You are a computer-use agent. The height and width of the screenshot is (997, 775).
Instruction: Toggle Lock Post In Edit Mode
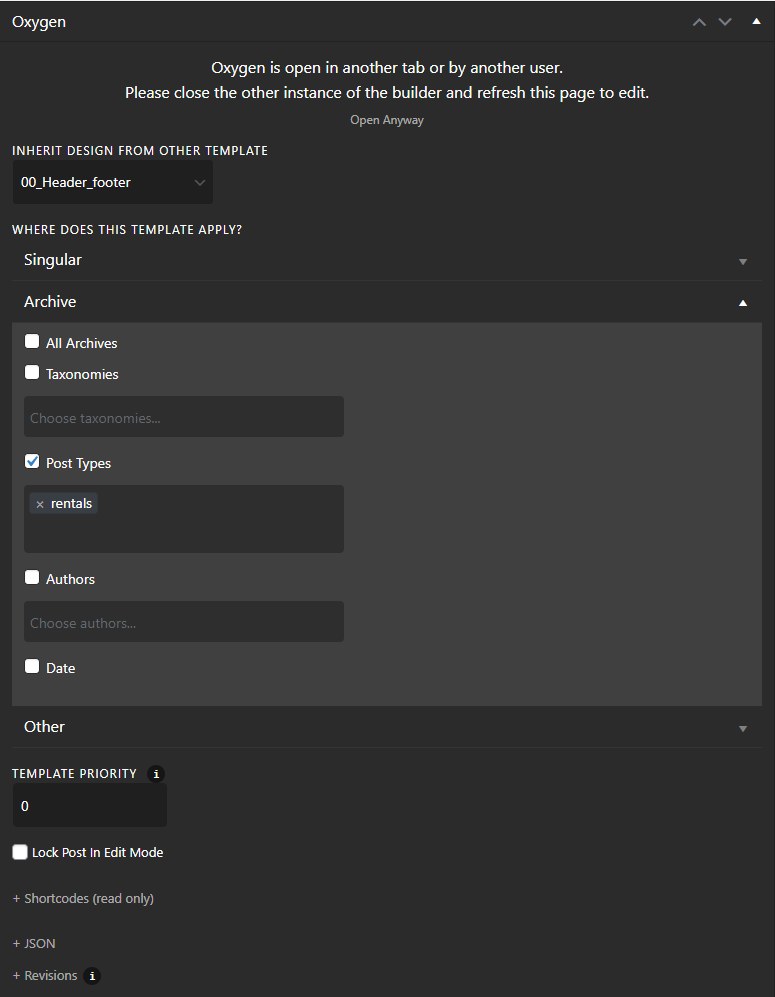20,852
